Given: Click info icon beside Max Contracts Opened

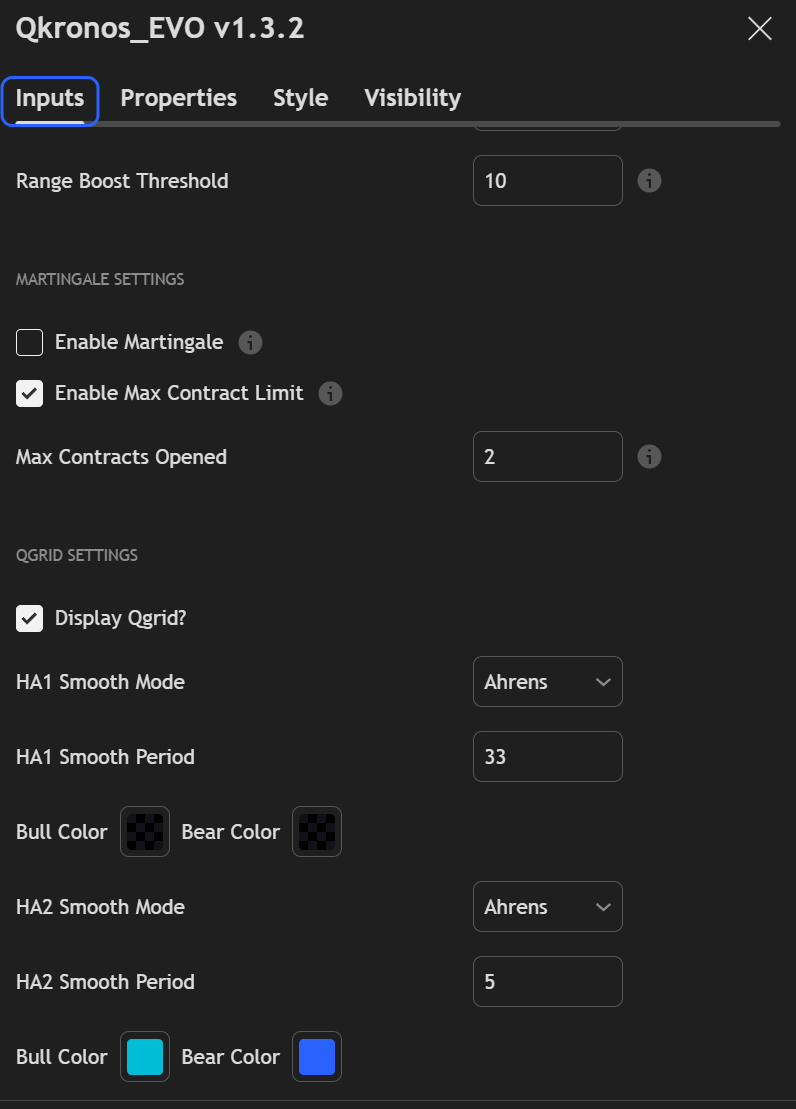Looking at the screenshot, I should 650,457.
